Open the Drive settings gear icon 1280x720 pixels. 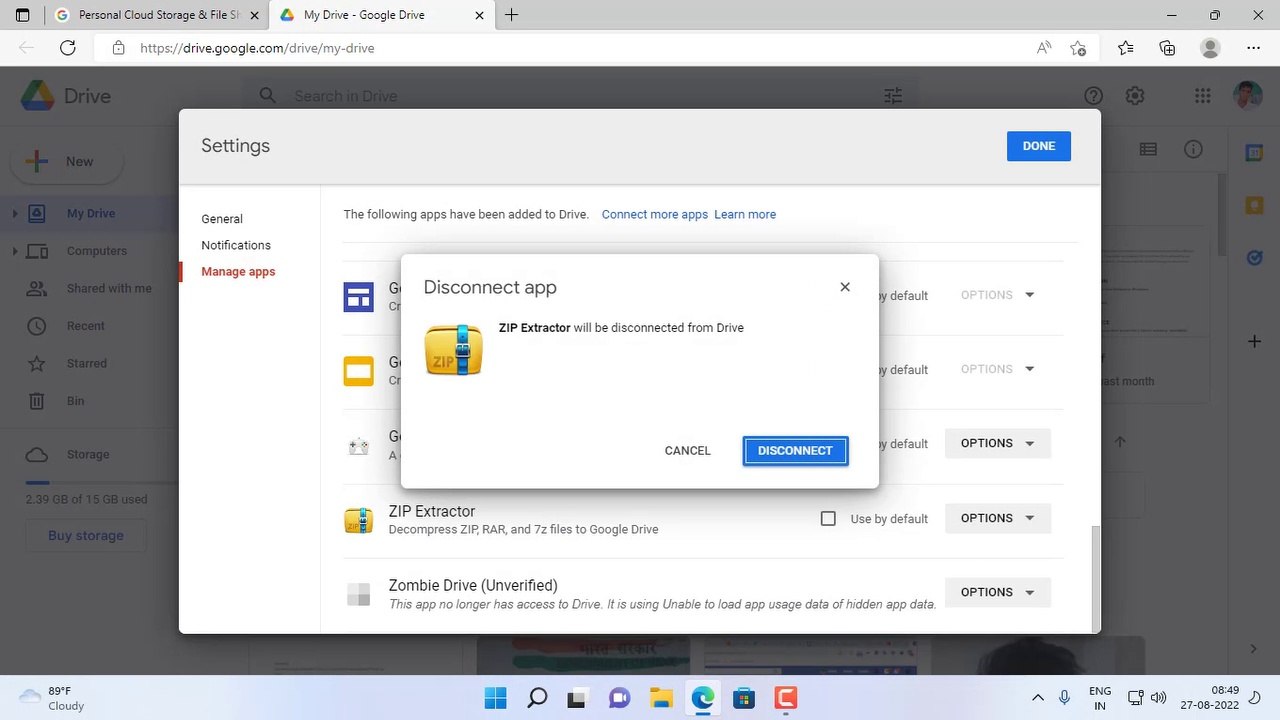(x=1135, y=96)
